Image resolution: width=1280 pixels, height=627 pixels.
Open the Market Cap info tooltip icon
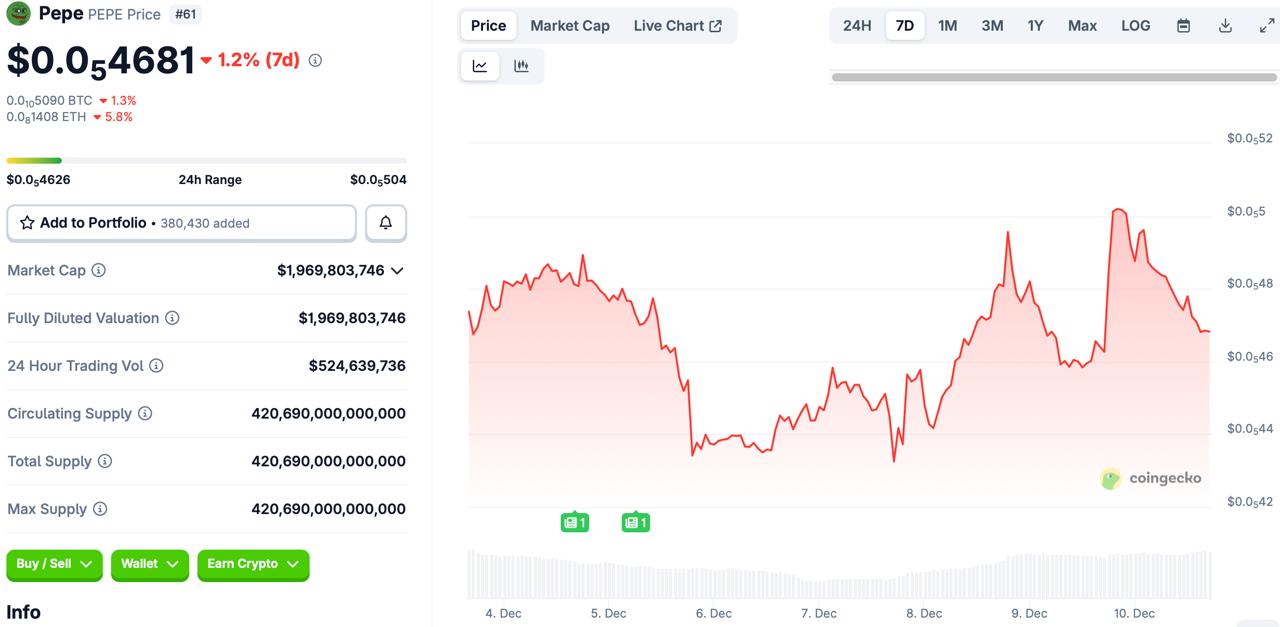(99, 270)
